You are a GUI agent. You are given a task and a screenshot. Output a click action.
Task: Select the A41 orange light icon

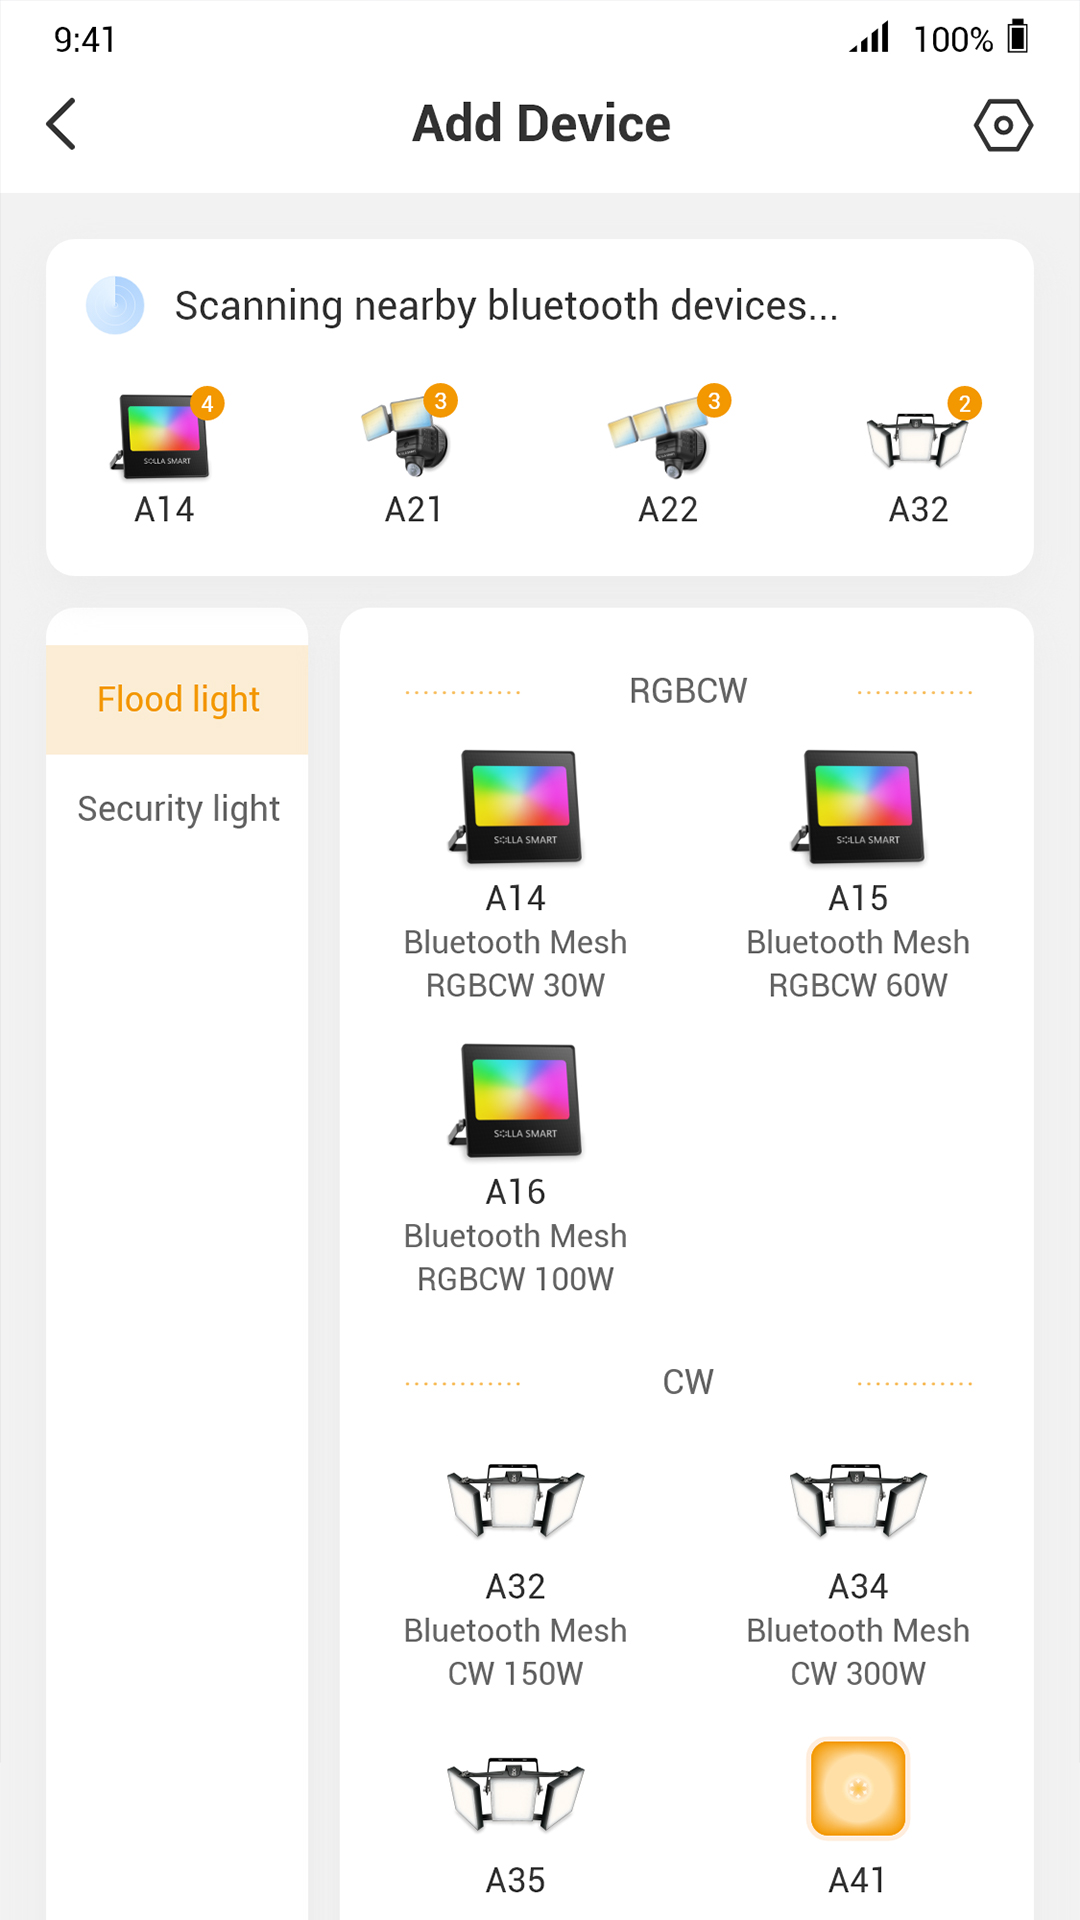click(858, 1788)
